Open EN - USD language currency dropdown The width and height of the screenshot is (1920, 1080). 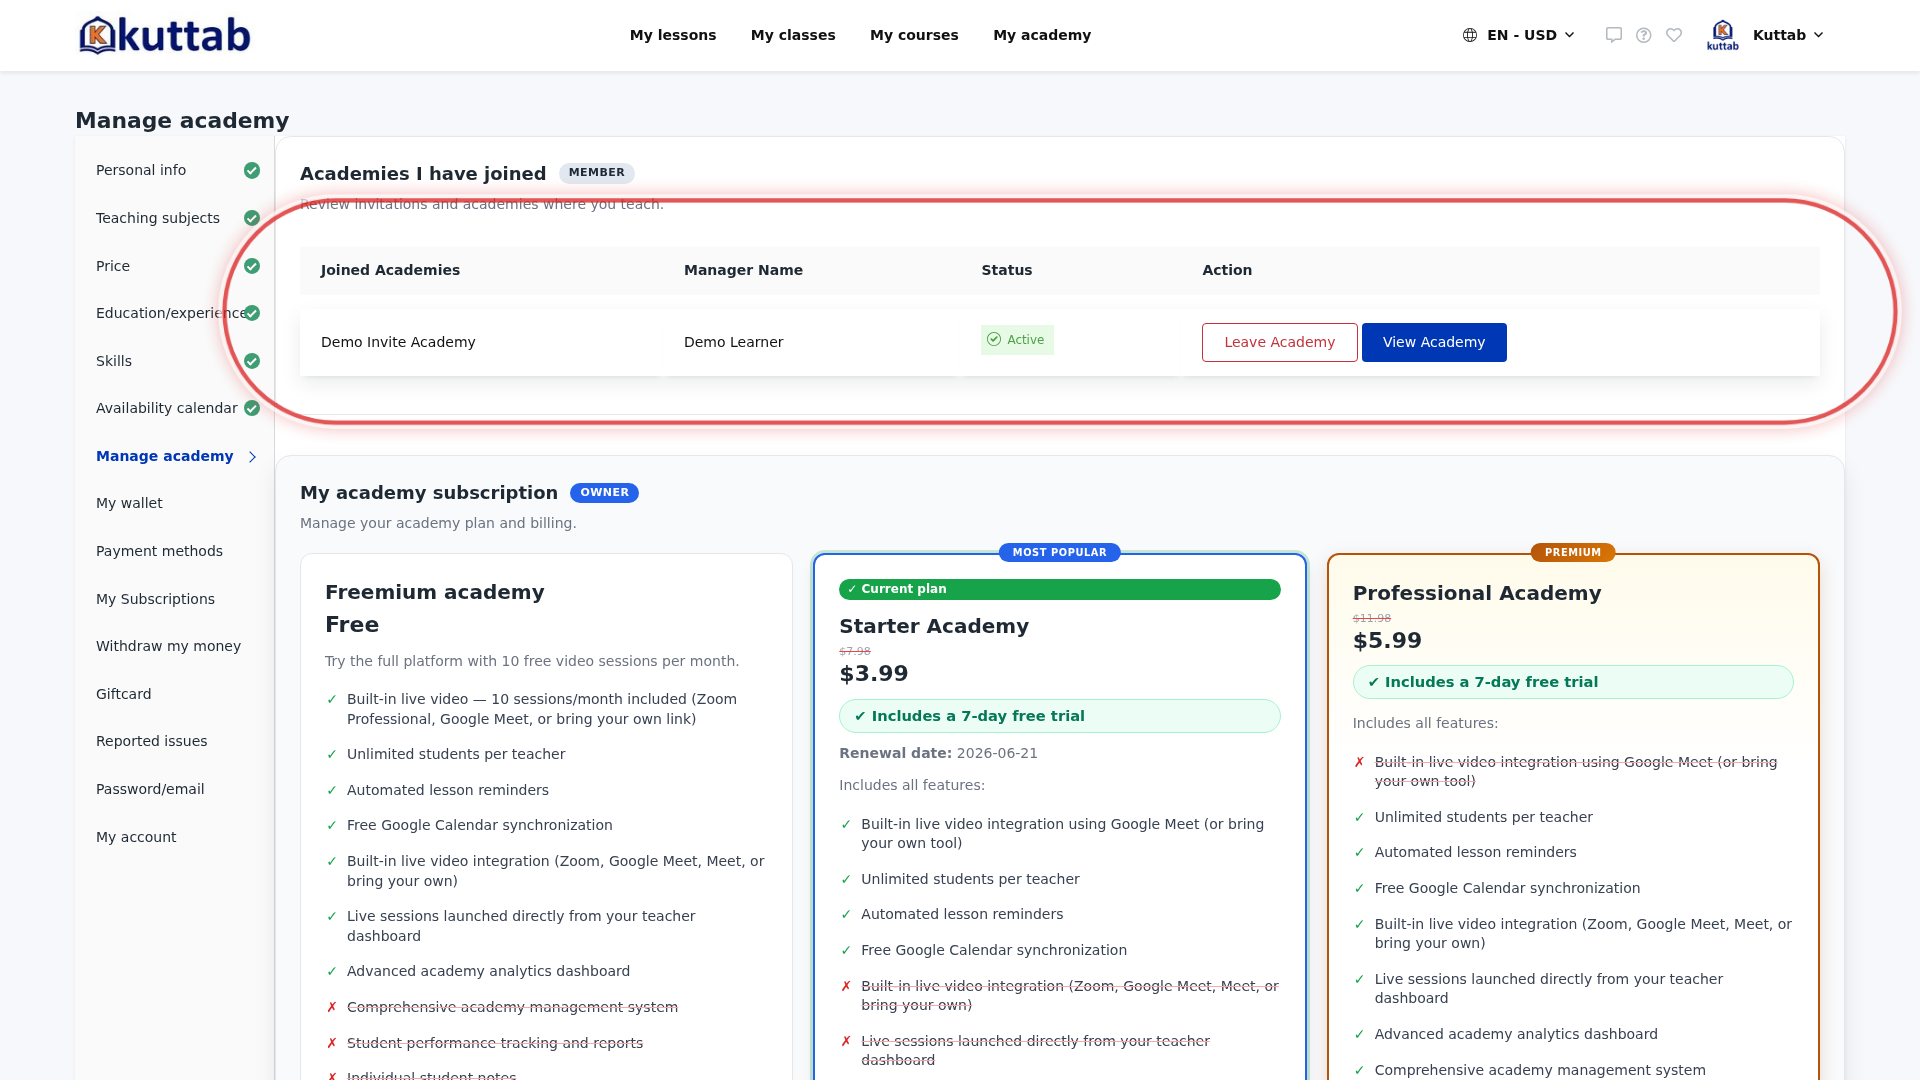click(x=1520, y=35)
